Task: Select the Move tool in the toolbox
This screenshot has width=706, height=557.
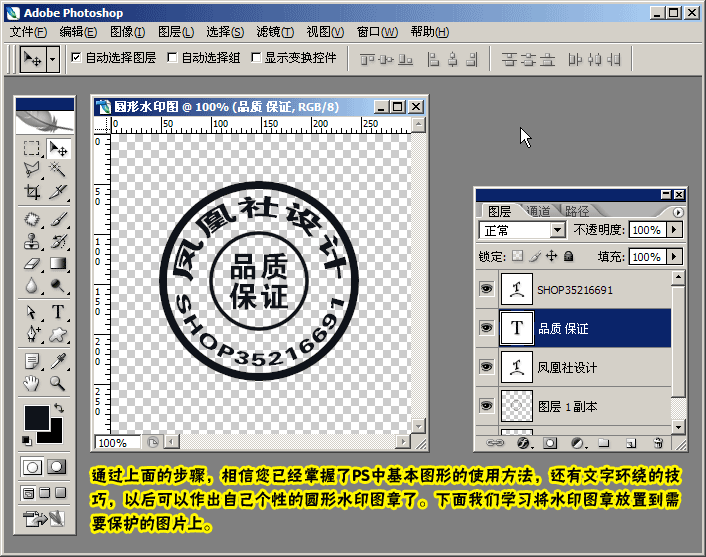Action: point(58,148)
